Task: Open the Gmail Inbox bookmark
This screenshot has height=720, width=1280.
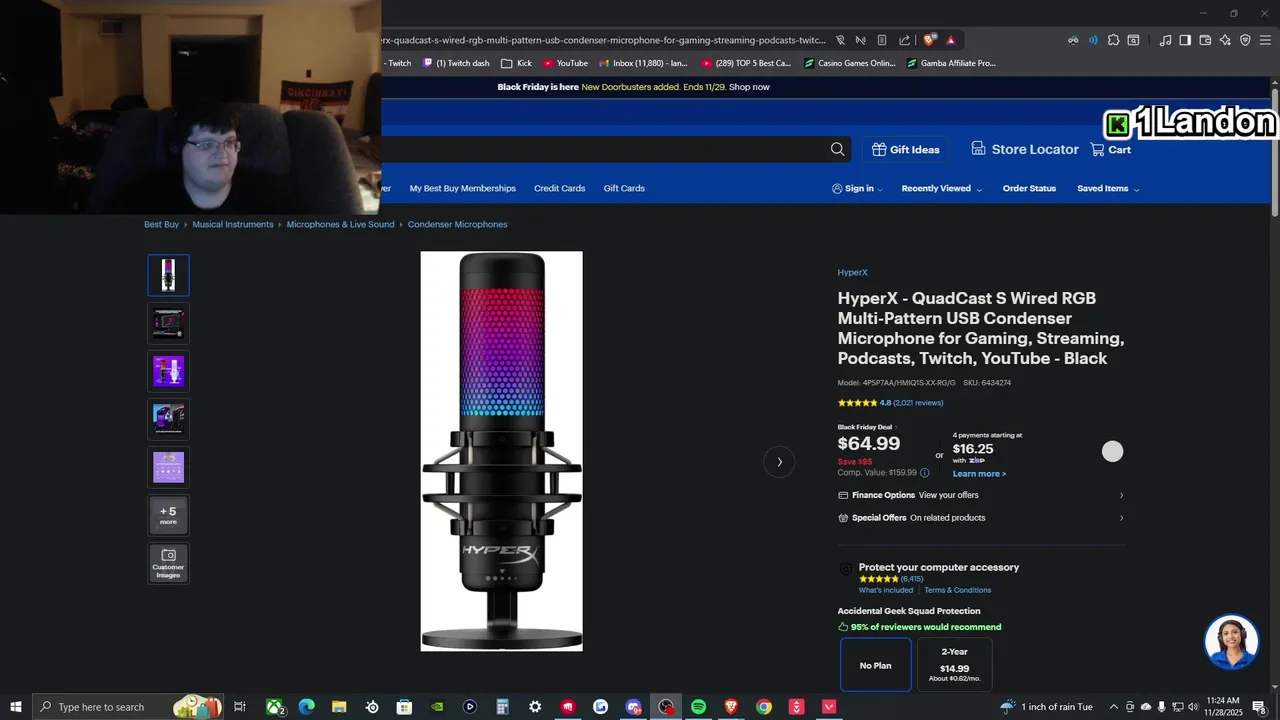Action: [643, 63]
